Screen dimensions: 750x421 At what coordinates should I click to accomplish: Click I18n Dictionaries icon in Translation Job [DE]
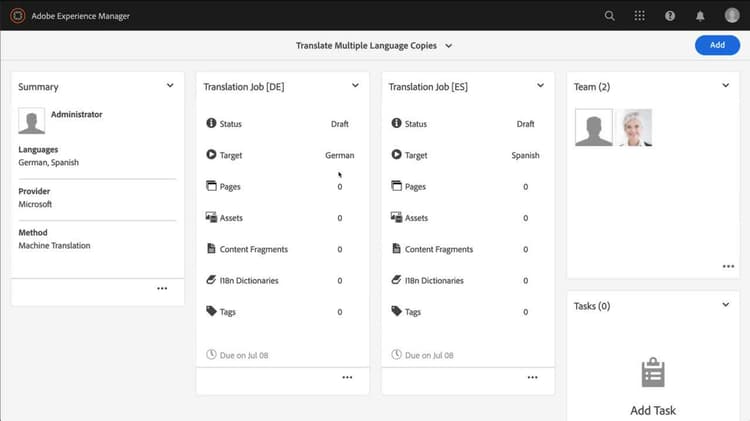click(211, 280)
